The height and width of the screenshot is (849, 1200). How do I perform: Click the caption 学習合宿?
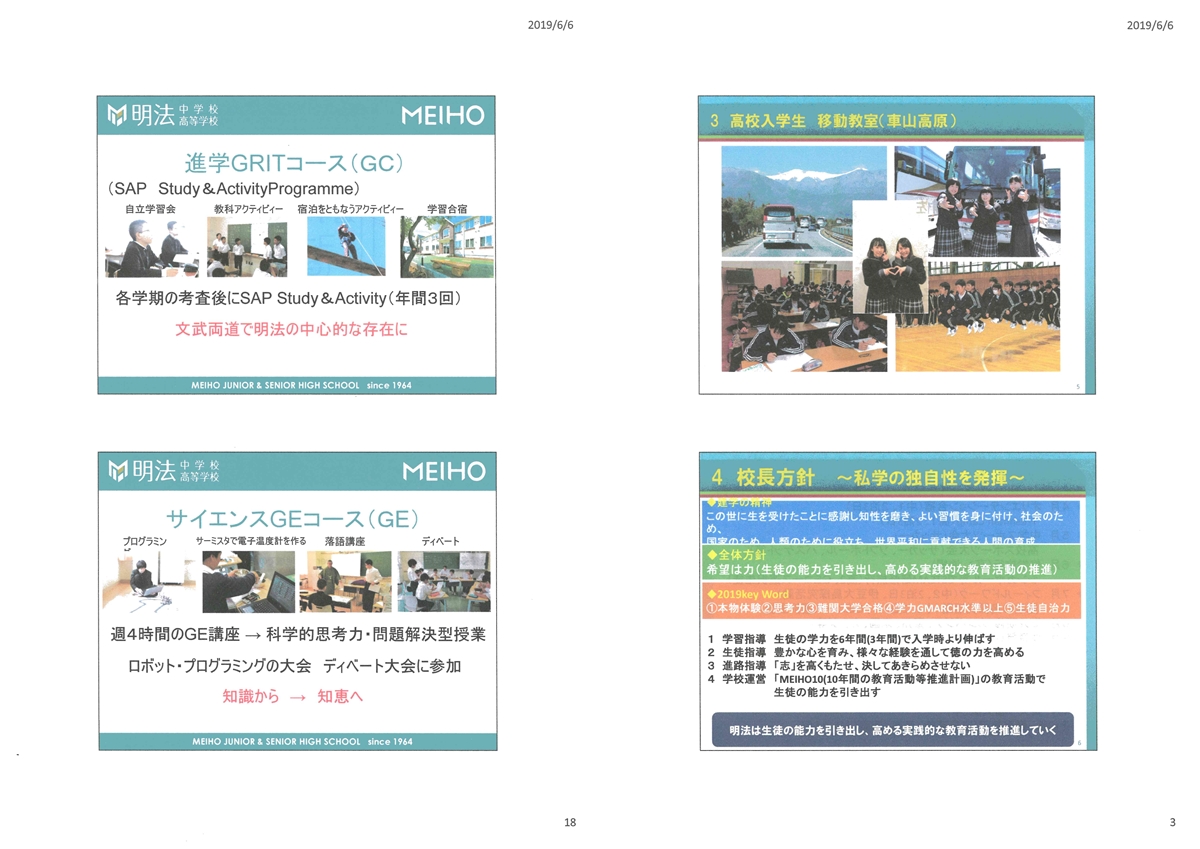[447, 209]
